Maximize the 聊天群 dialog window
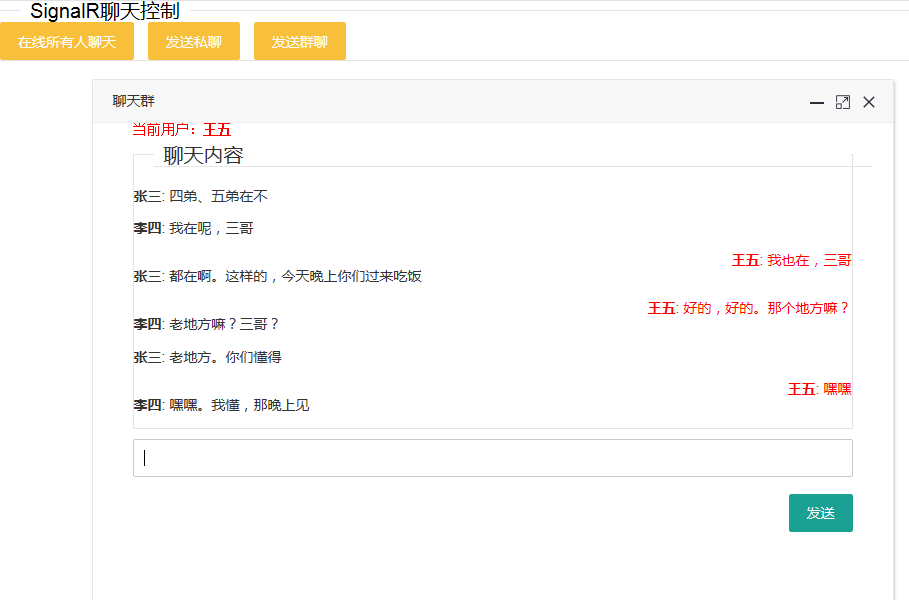The image size is (909, 600). click(x=843, y=103)
